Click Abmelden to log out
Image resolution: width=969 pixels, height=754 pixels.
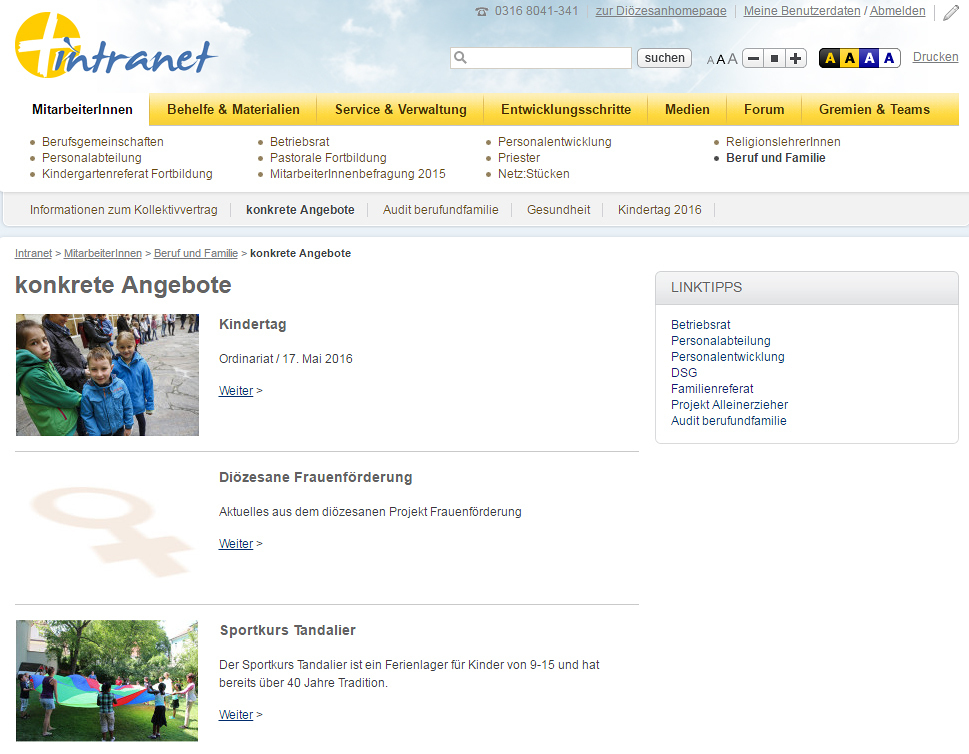tap(897, 11)
